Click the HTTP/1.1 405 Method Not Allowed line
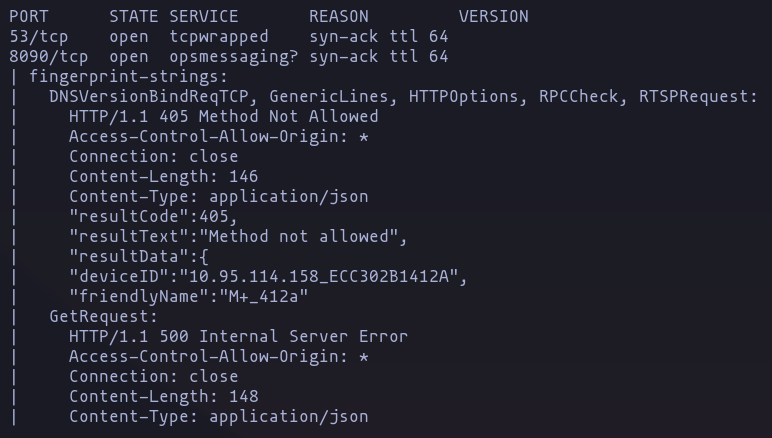This screenshot has height=438, width=772. coord(224,117)
